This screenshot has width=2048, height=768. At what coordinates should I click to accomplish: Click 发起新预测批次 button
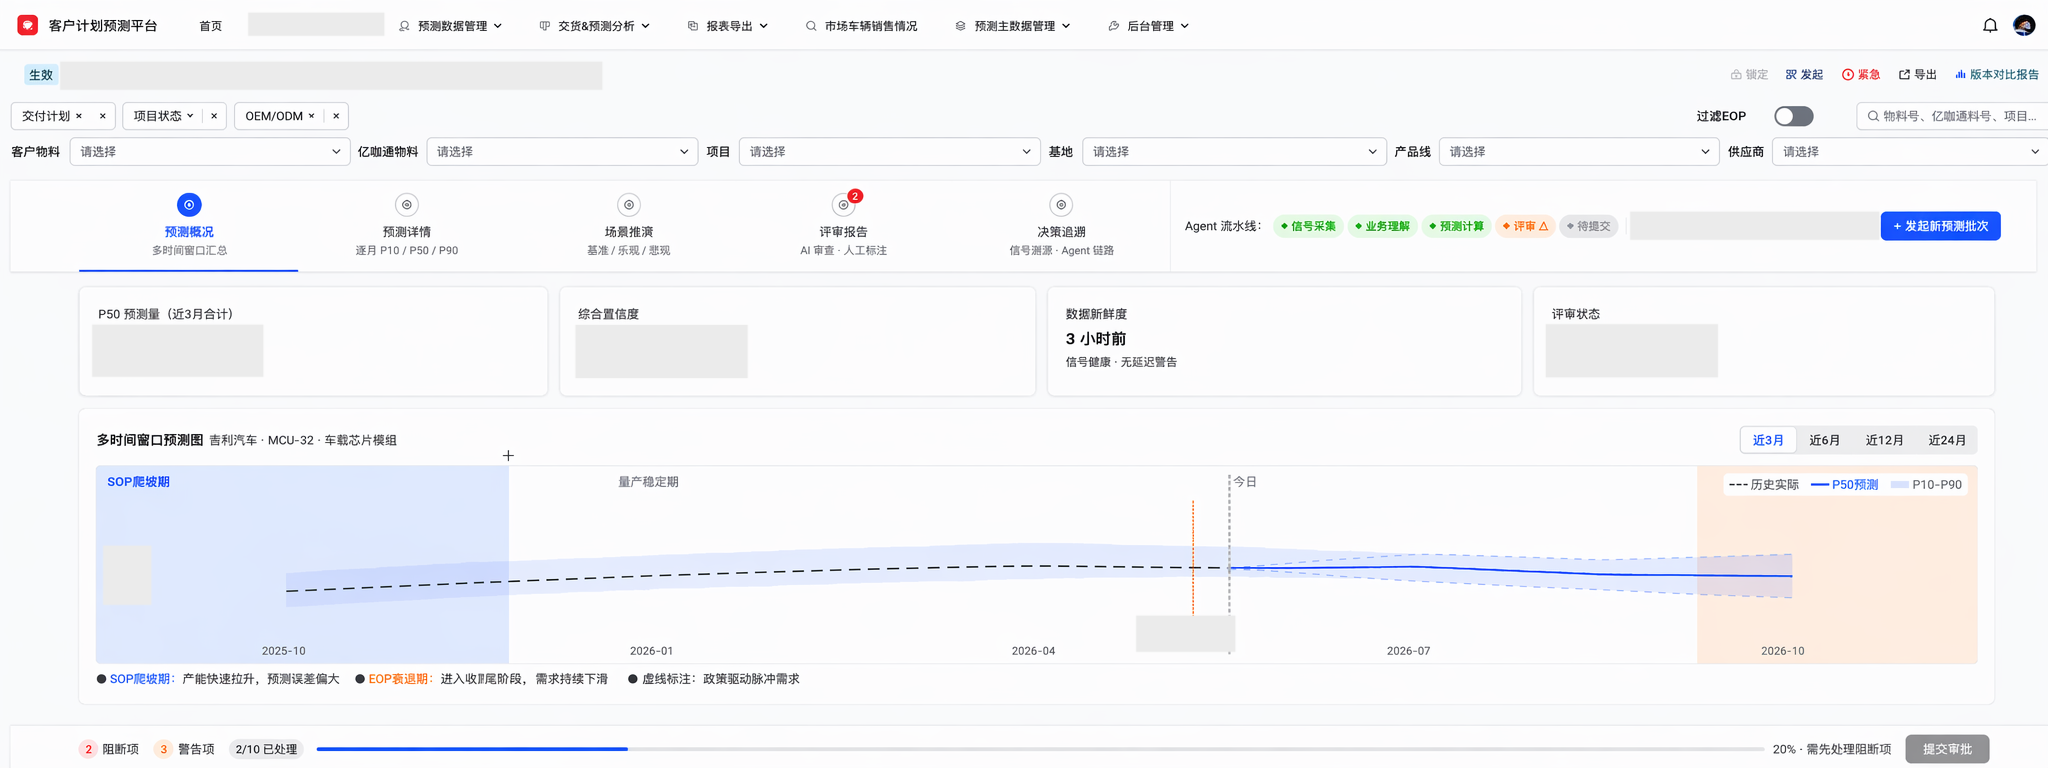[1940, 226]
